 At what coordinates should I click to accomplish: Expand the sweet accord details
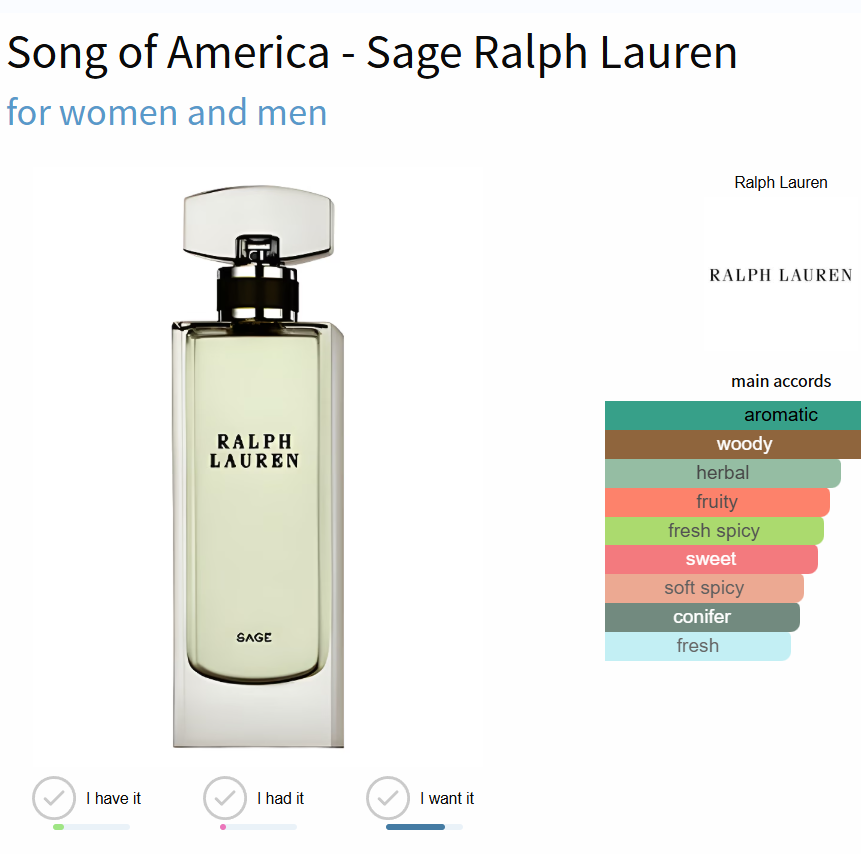(711, 559)
